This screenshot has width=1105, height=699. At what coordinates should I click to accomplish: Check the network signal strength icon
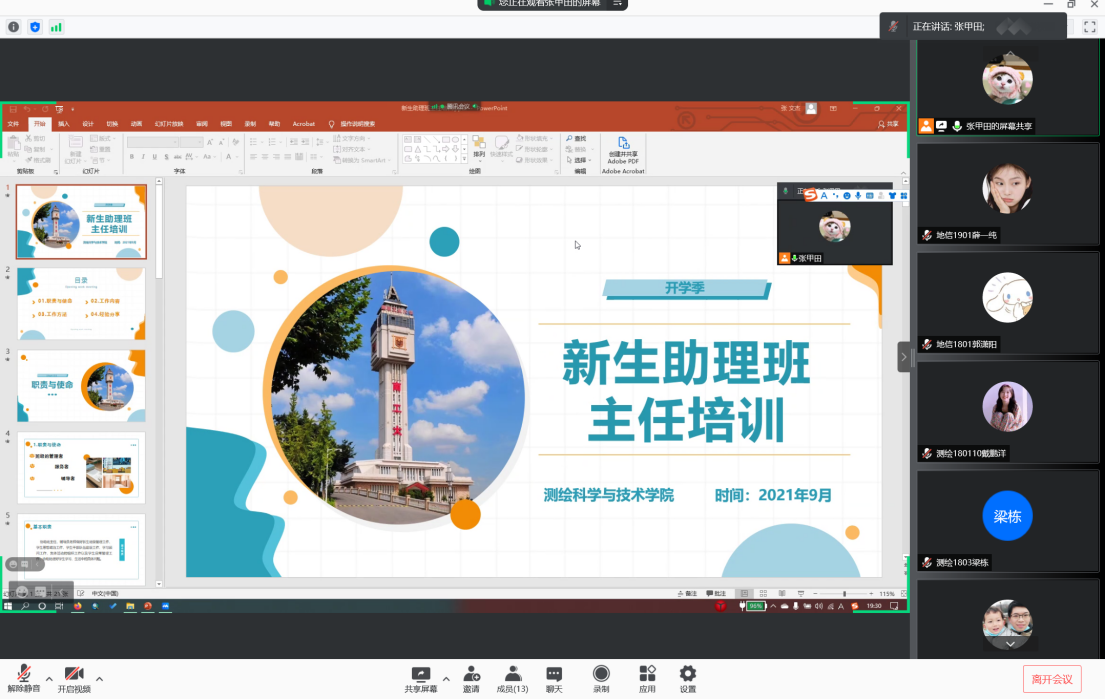(x=56, y=27)
